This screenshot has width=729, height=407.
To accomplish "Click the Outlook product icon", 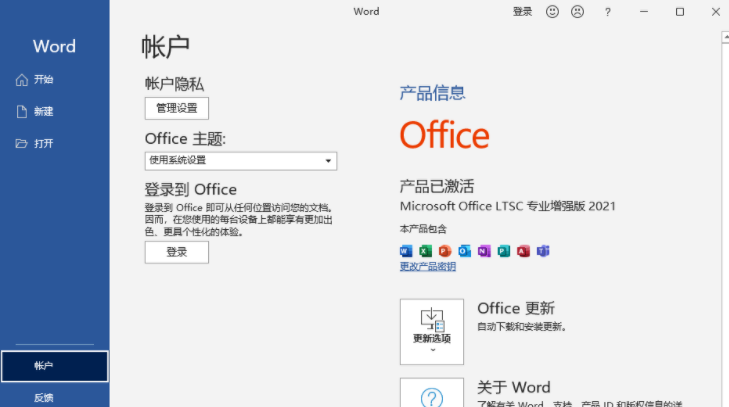I will (464, 251).
